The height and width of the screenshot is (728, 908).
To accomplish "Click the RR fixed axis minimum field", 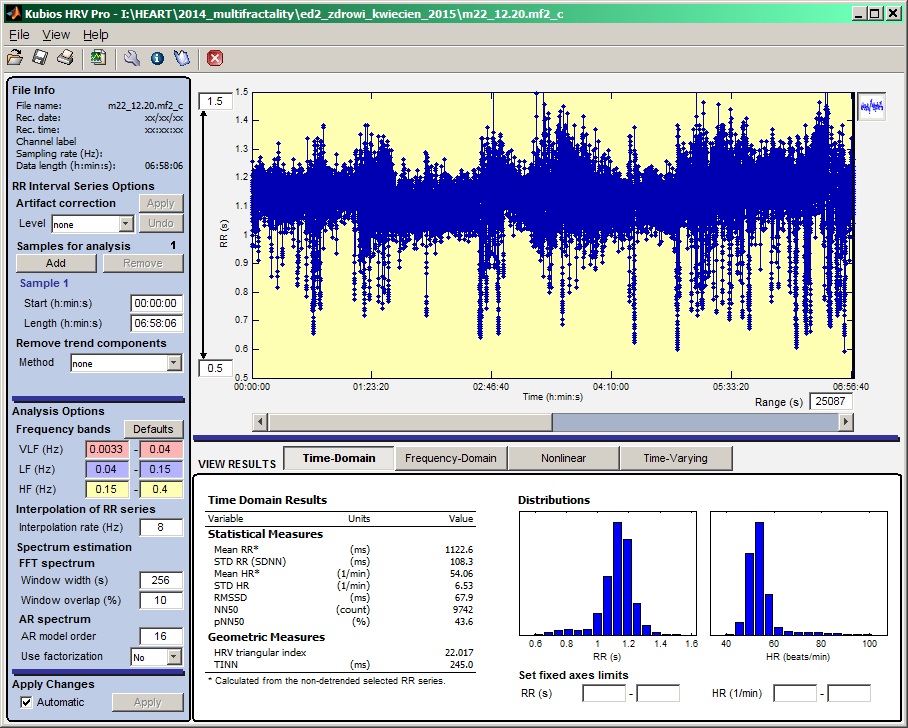I will [x=604, y=693].
